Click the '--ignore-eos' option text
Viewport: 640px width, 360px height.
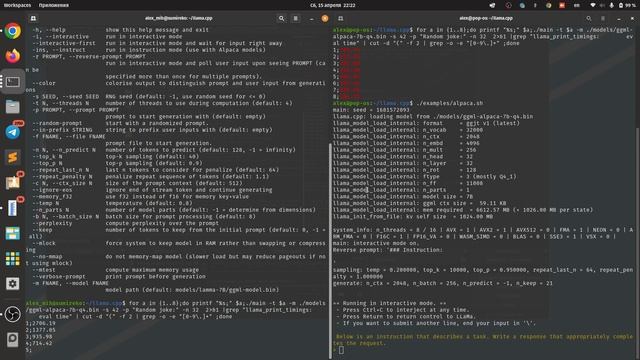(x=53, y=190)
